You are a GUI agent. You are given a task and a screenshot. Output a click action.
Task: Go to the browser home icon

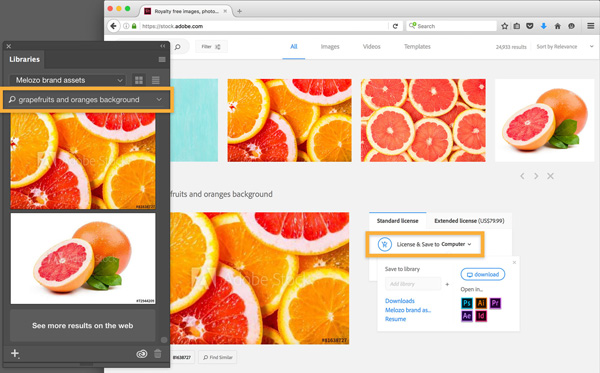[558, 26]
